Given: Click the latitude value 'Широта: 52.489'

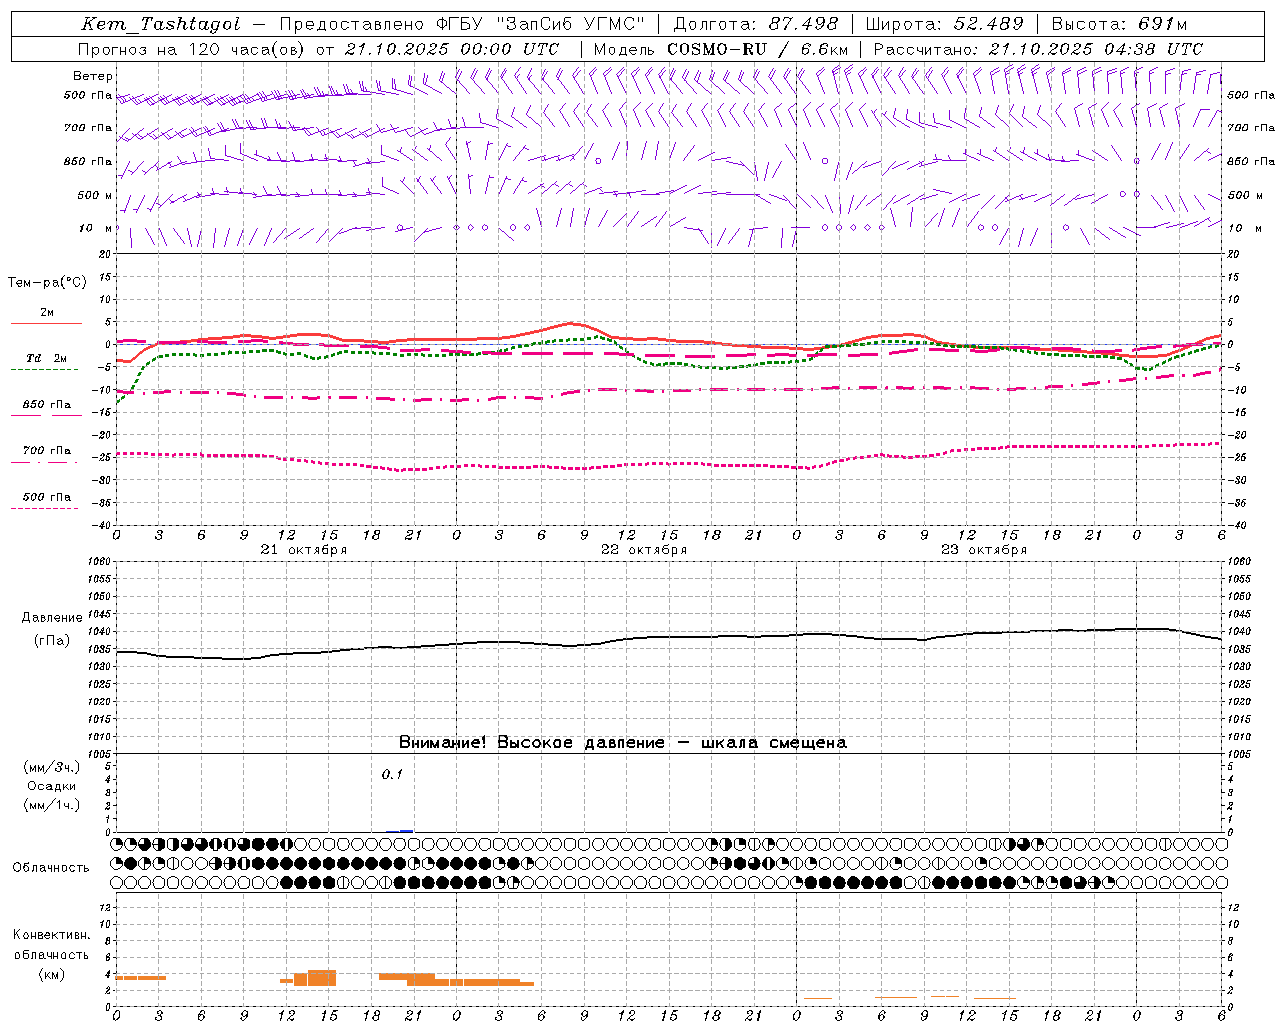Looking at the screenshot, I should (x=945, y=24).
